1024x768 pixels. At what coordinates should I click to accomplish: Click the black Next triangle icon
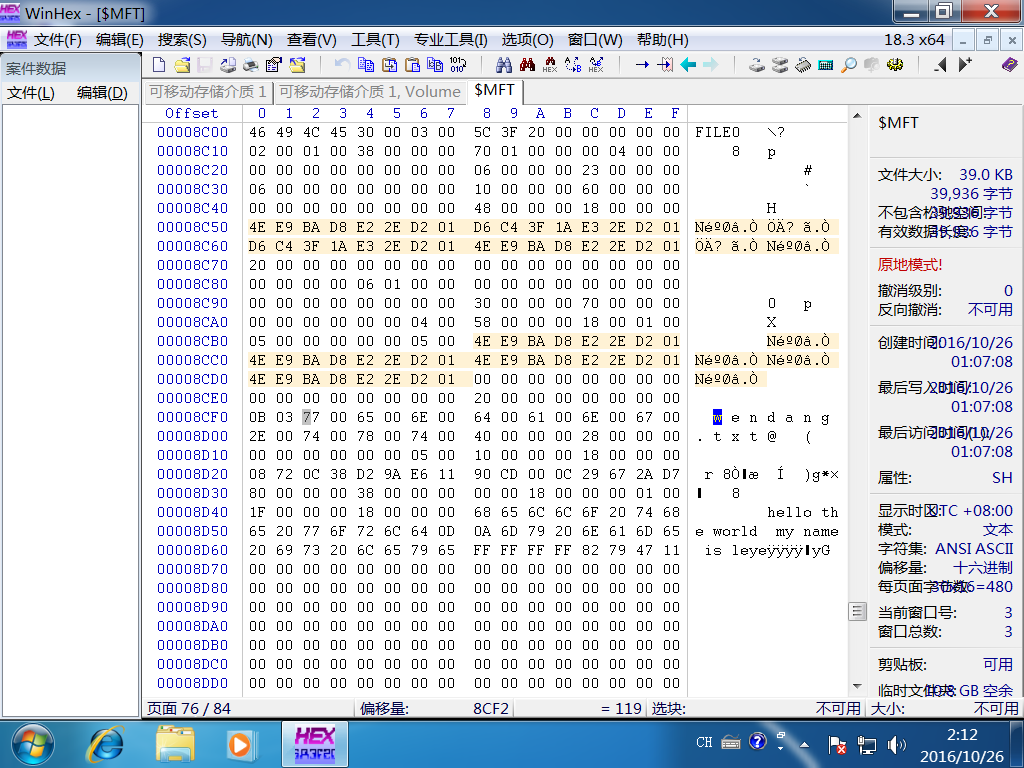(x=965, y=64)
